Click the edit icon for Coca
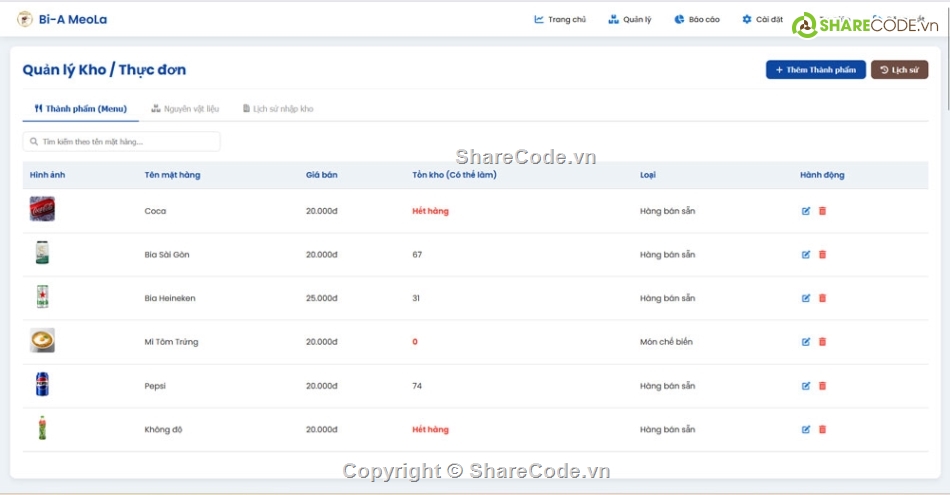 (806, 211)
